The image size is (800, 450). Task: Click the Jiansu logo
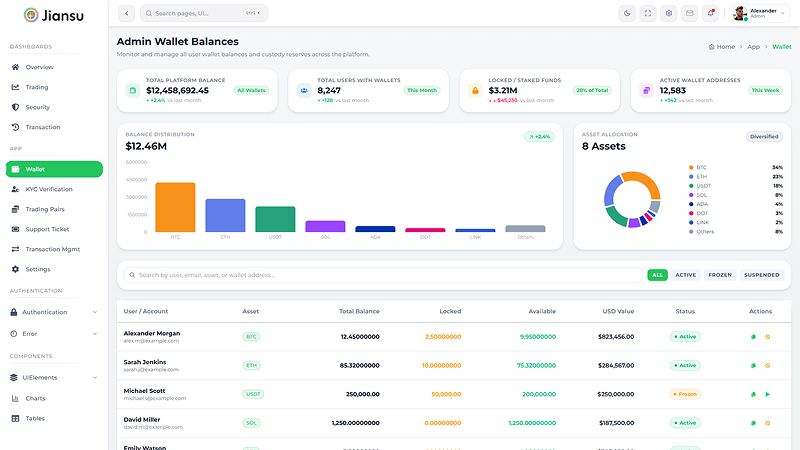(54, 15)
